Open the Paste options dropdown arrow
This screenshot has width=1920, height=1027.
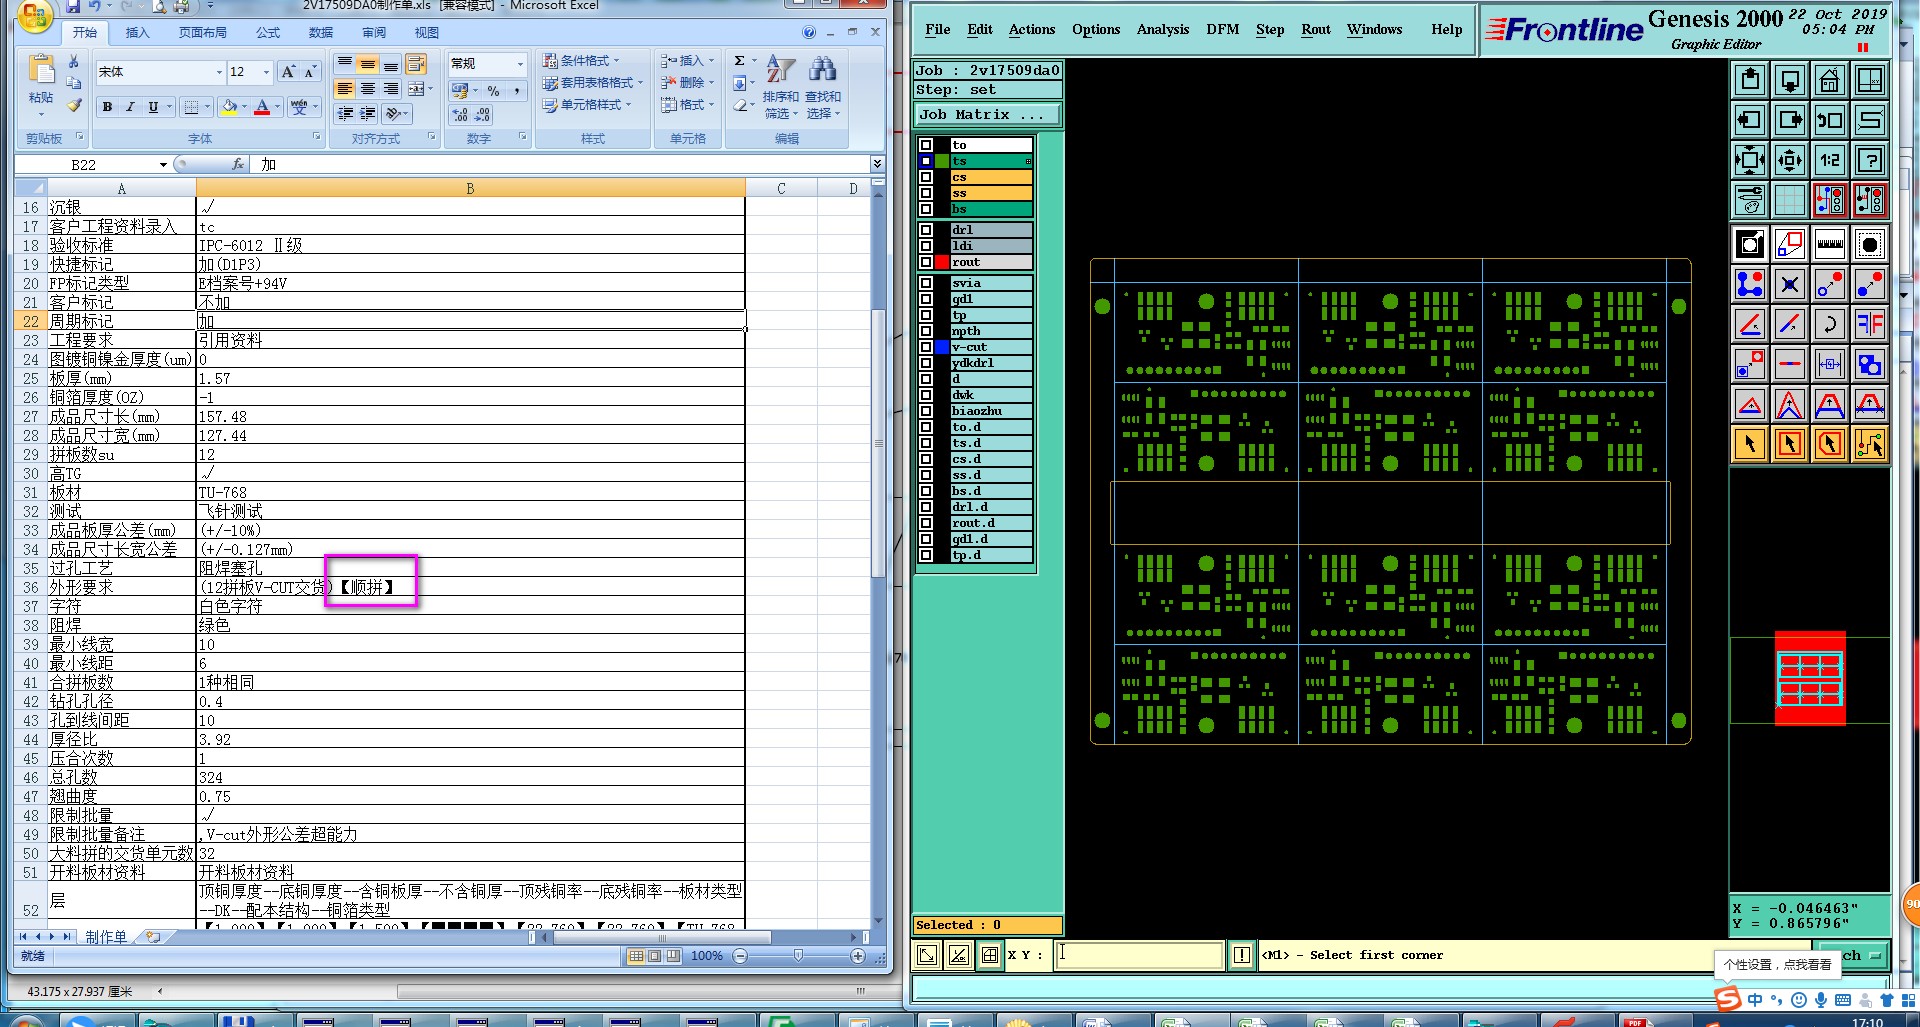click(x=41, y=113)
